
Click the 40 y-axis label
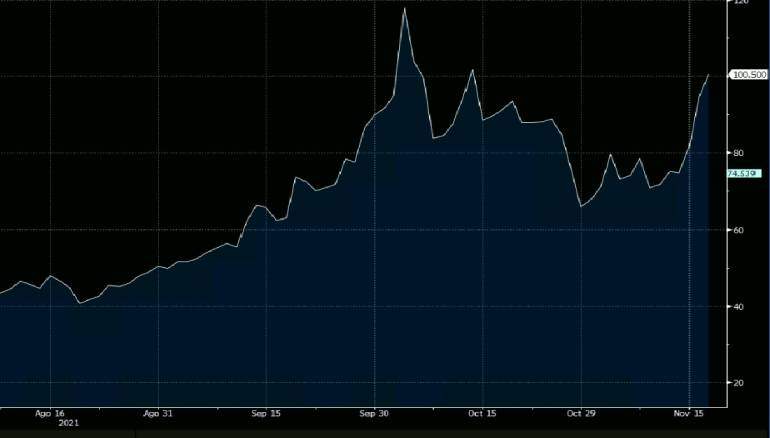click(x=738, y=307)
